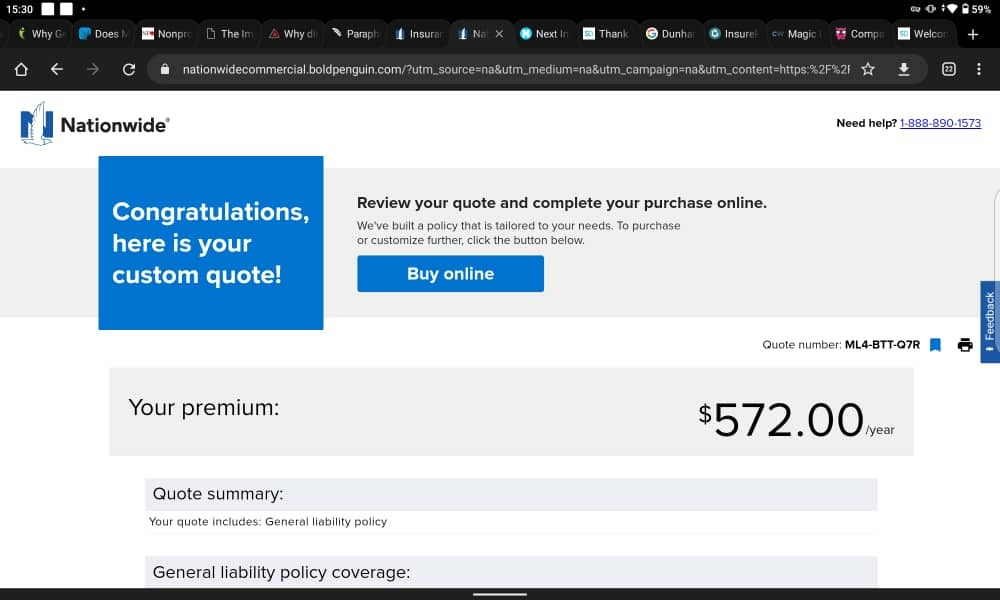The width and height of the screenshot is (1000, 600).
Task: Click 'General liability policy coverage:' heading
Action: click(281, 573)
